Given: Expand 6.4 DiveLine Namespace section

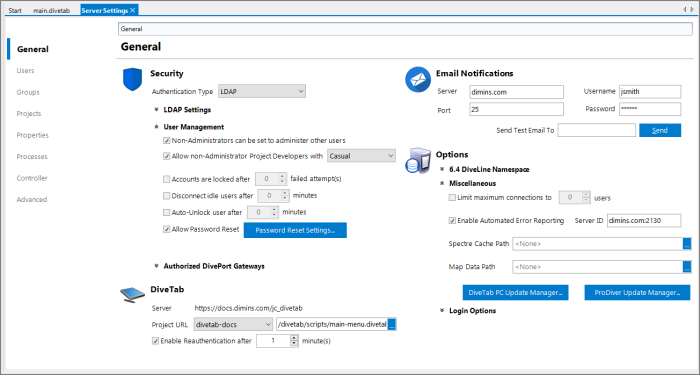Looking at the screenshot, I should (x=442, y=169).
